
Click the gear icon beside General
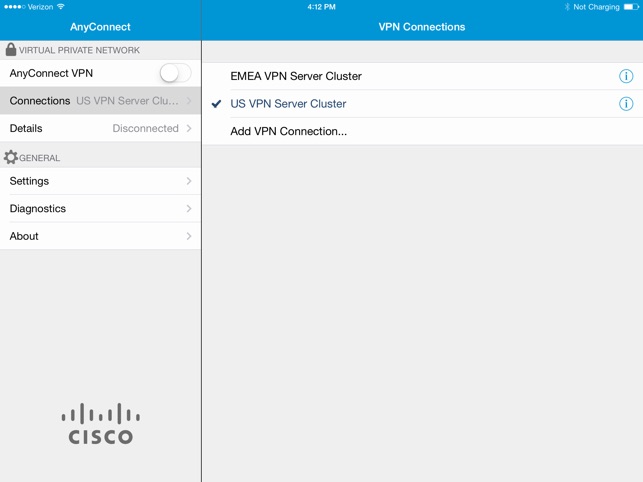coord(11,157)
